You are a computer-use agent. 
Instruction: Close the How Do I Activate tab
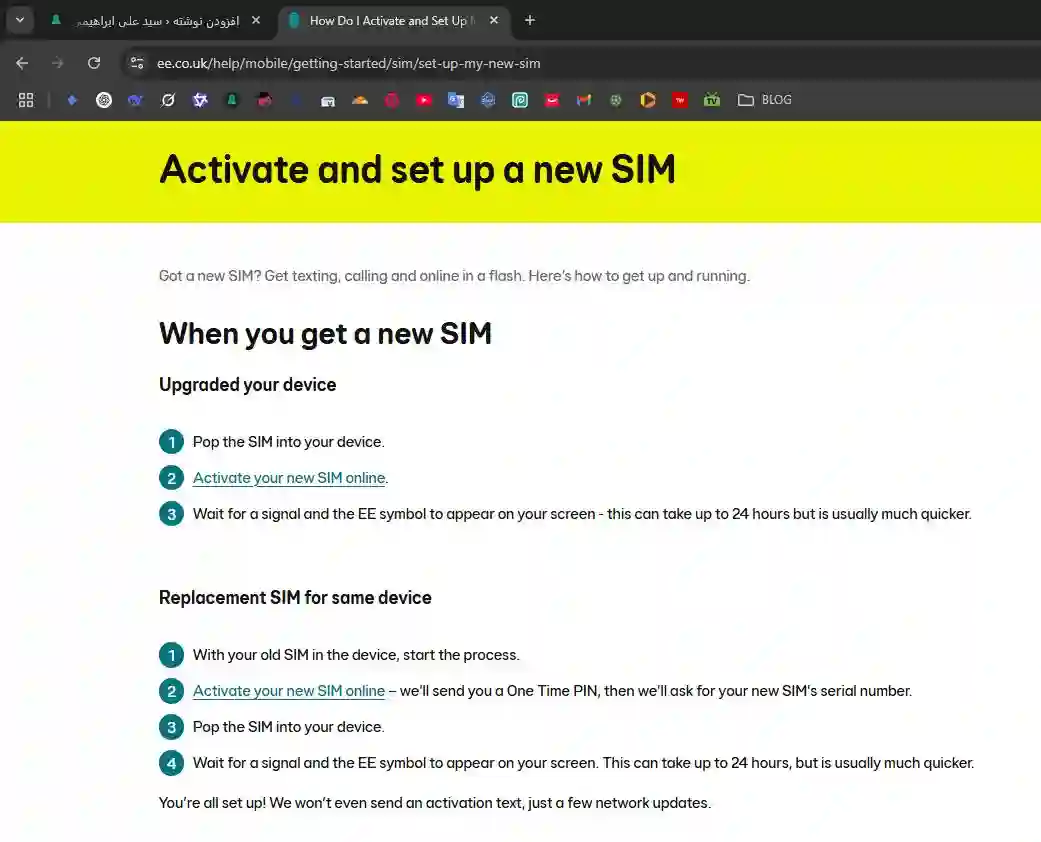click(494, 21)
